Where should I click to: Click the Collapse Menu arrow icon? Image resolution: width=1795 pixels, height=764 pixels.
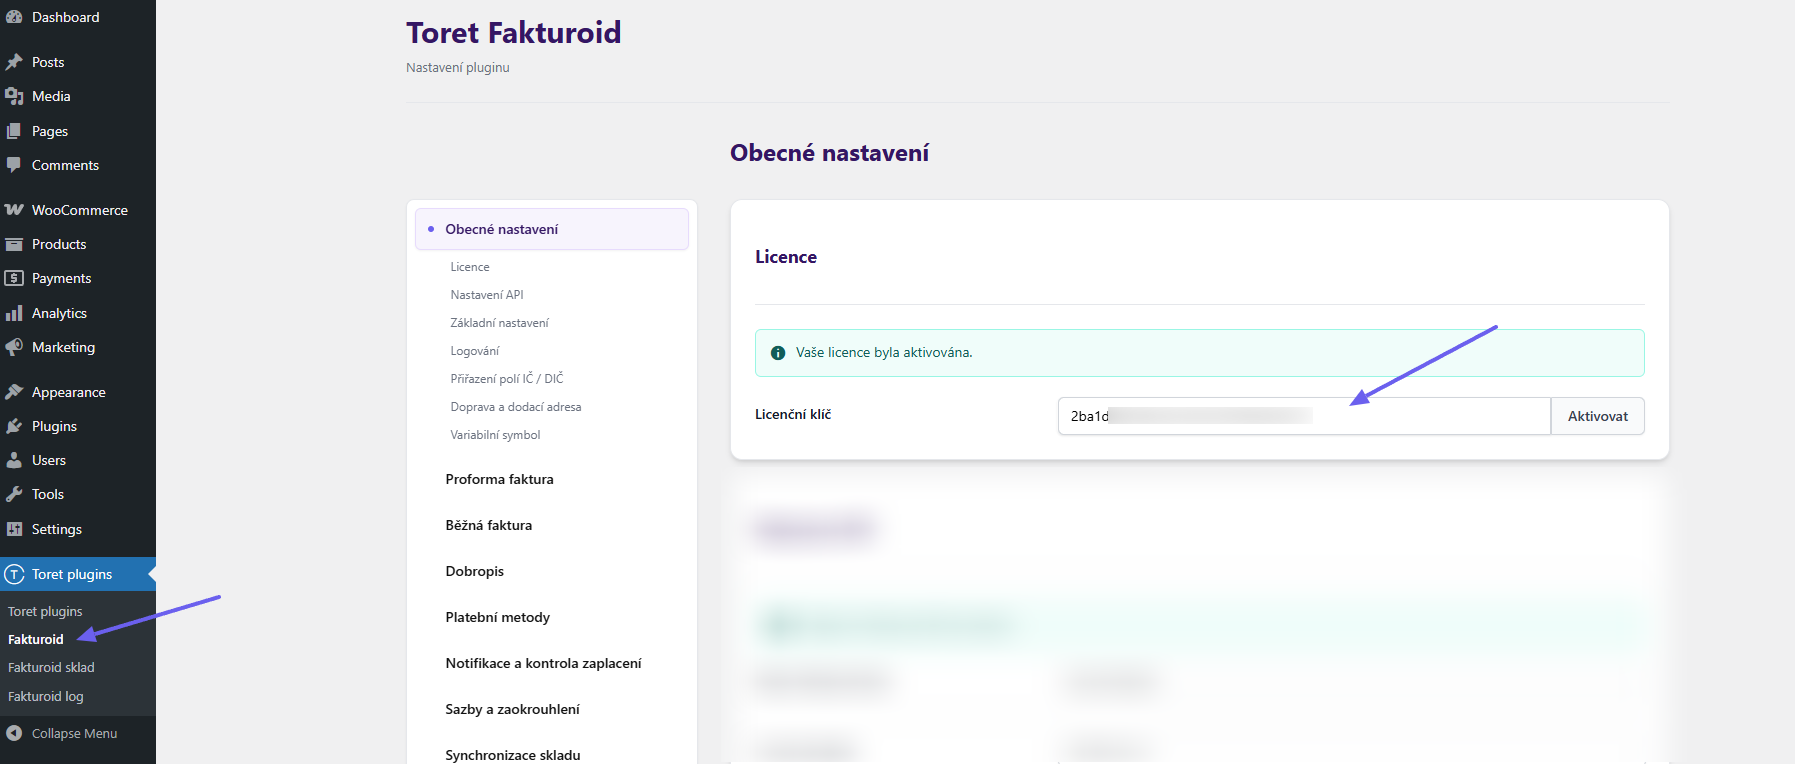coord(14,733)
